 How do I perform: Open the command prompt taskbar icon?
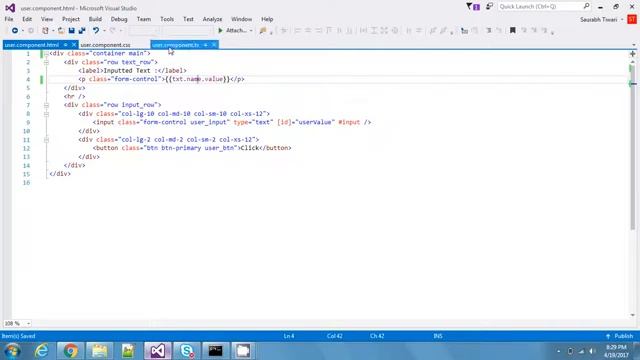point(215,351)
